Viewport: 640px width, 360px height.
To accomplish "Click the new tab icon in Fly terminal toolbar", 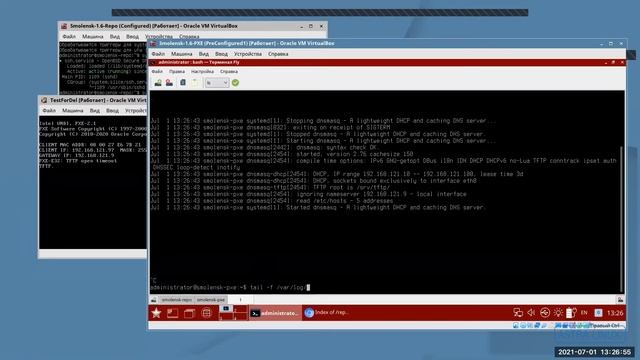I will tap(158, 83).
